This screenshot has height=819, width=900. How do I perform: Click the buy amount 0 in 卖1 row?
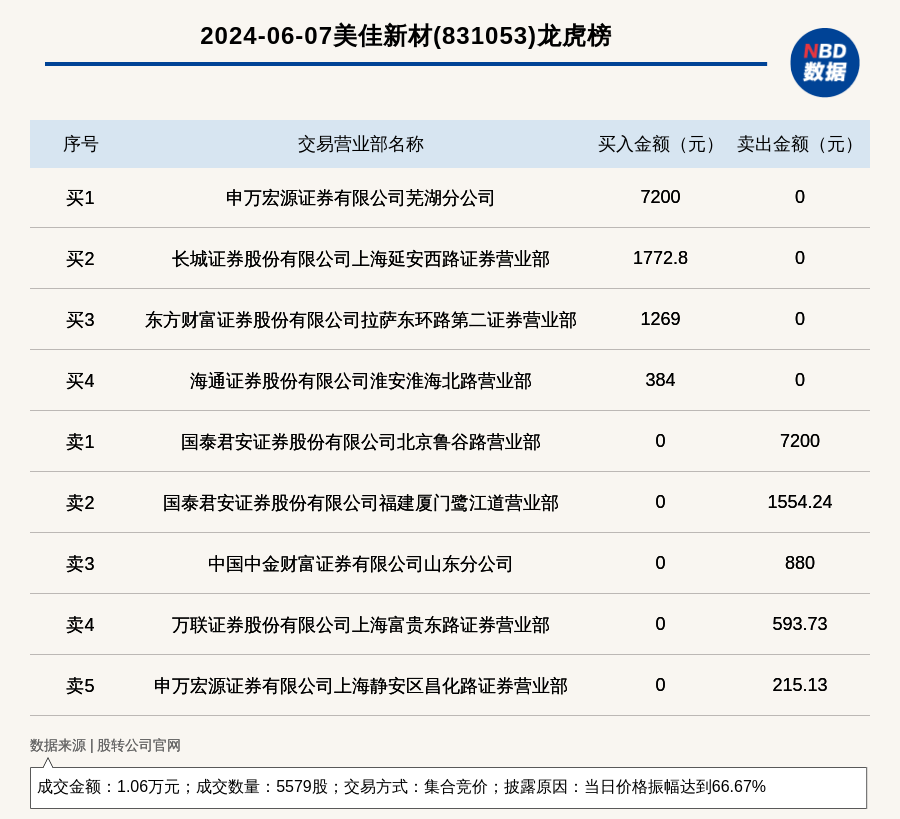[660, 441]
